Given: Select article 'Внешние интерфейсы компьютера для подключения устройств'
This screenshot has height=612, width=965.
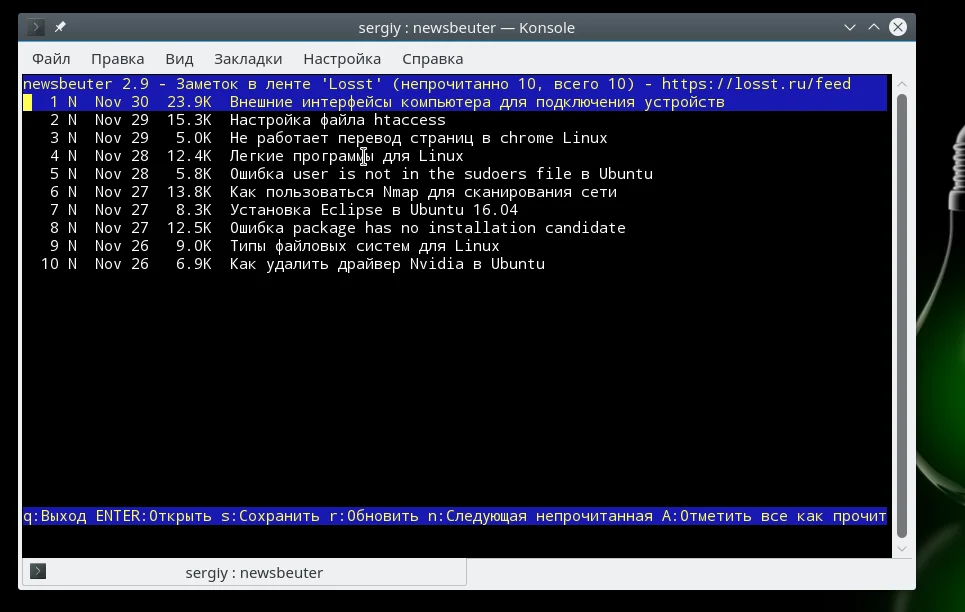Looking at the screenshot, I should point(455,102).
